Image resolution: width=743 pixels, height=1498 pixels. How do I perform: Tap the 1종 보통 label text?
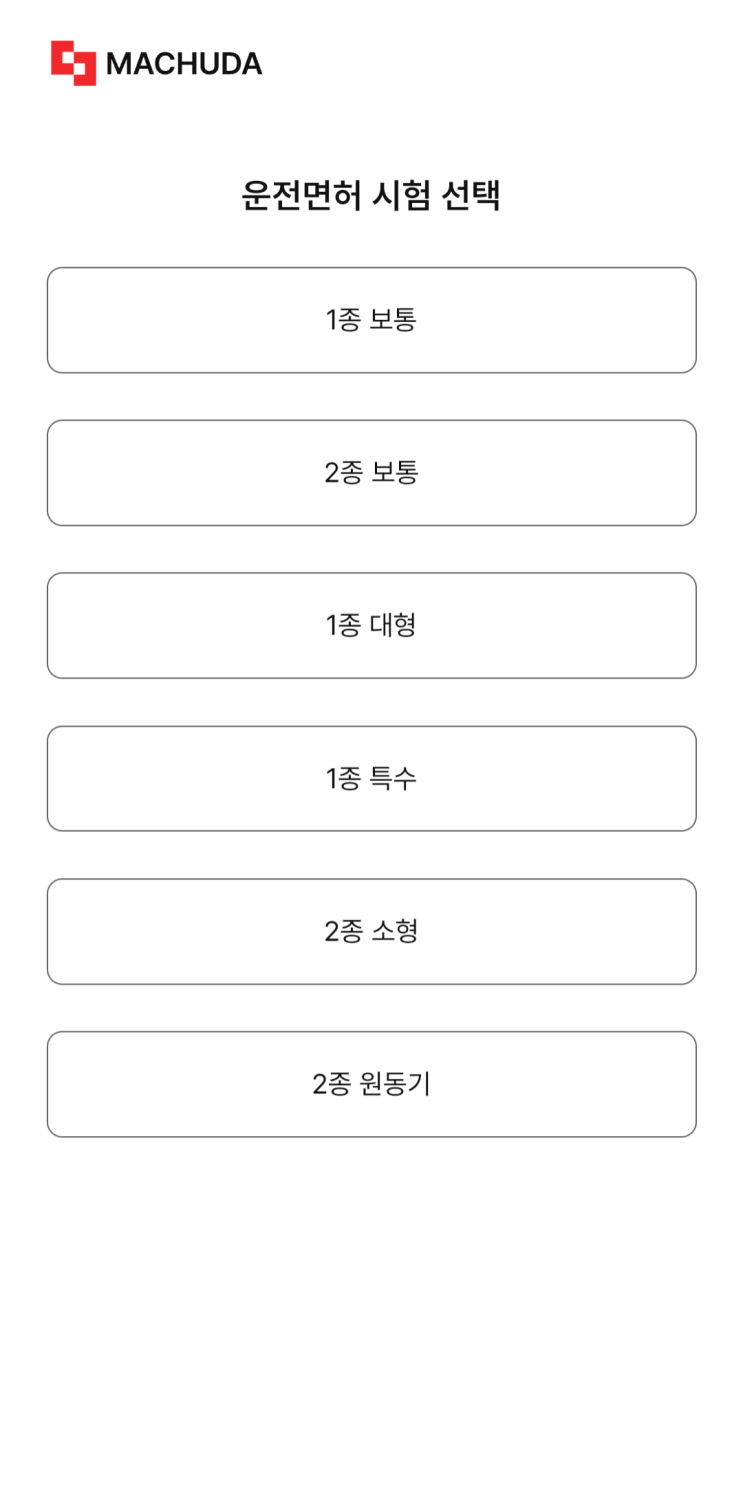coord(371,320)
